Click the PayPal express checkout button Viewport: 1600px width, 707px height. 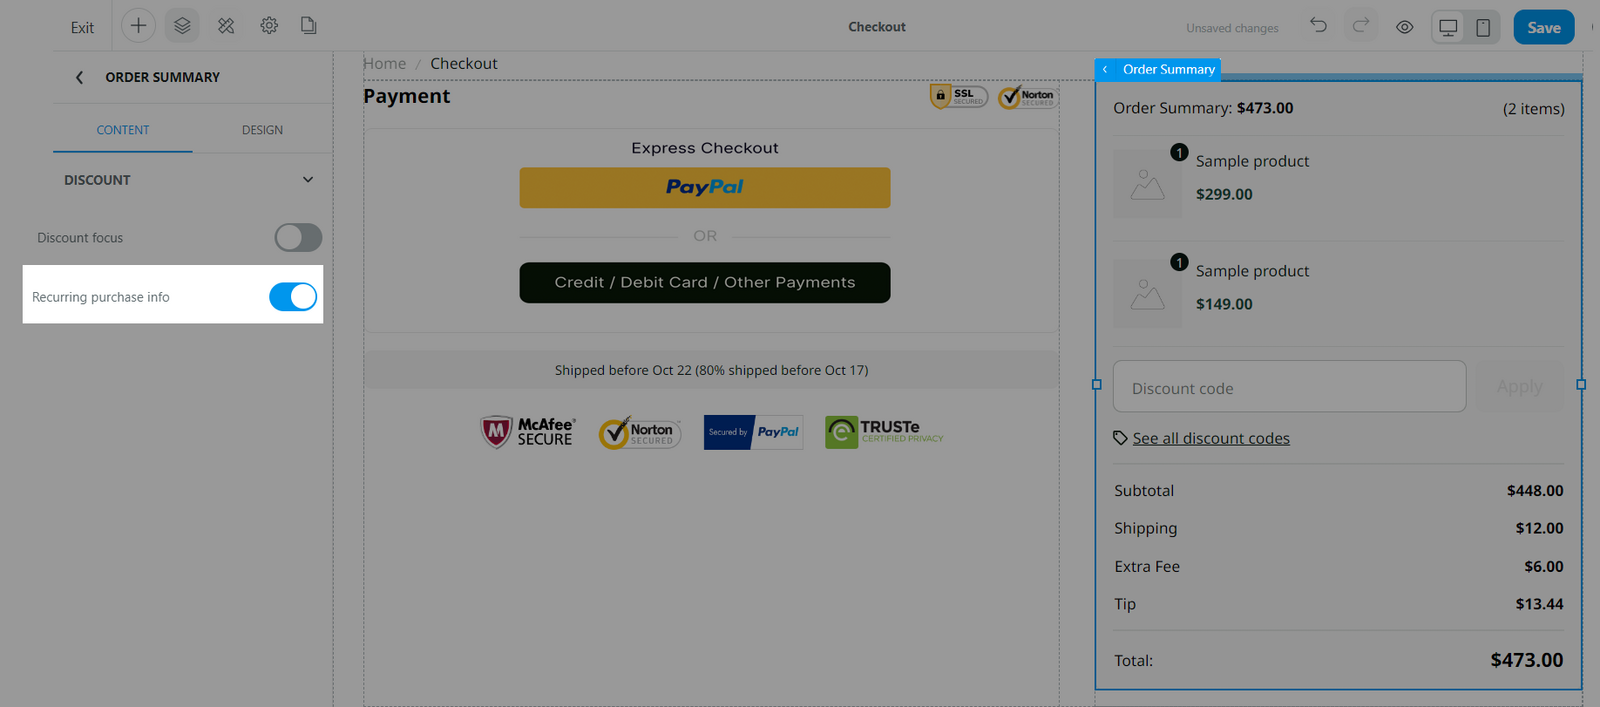click(x=705, y=188)
